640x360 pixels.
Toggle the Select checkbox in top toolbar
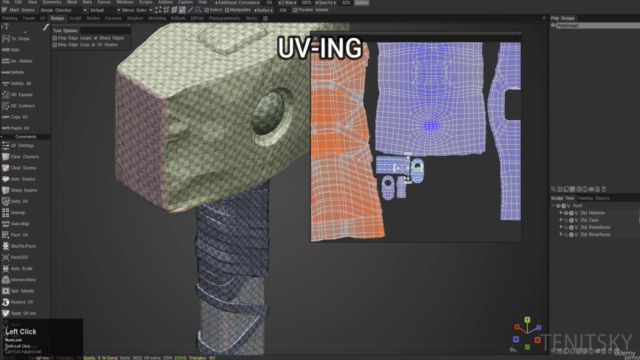[x=207, y=10]
